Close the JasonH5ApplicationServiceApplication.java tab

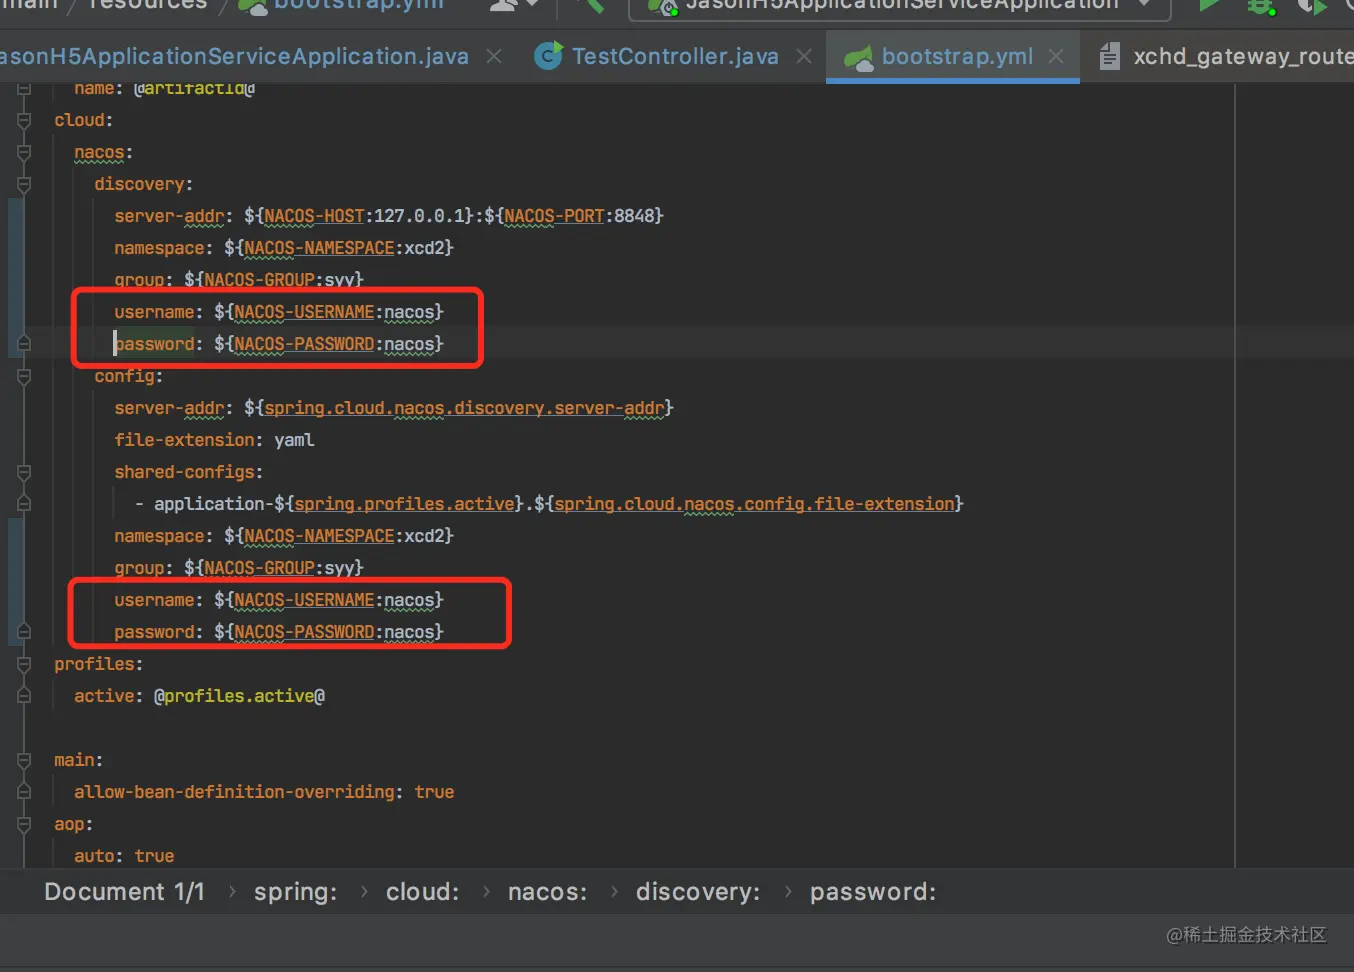pyautogui.click(x=494, y=57)
